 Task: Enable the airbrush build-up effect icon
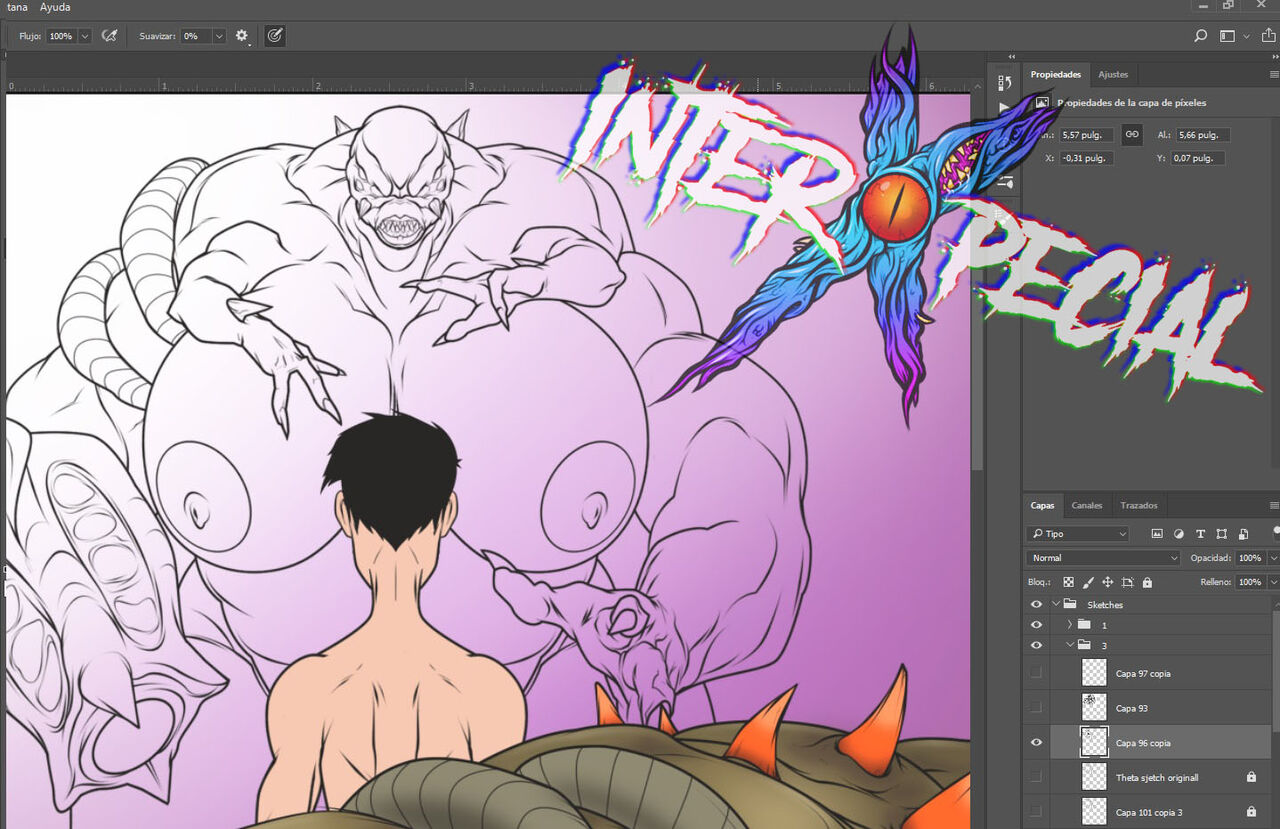pyautogui.click(x=110, y=36)
